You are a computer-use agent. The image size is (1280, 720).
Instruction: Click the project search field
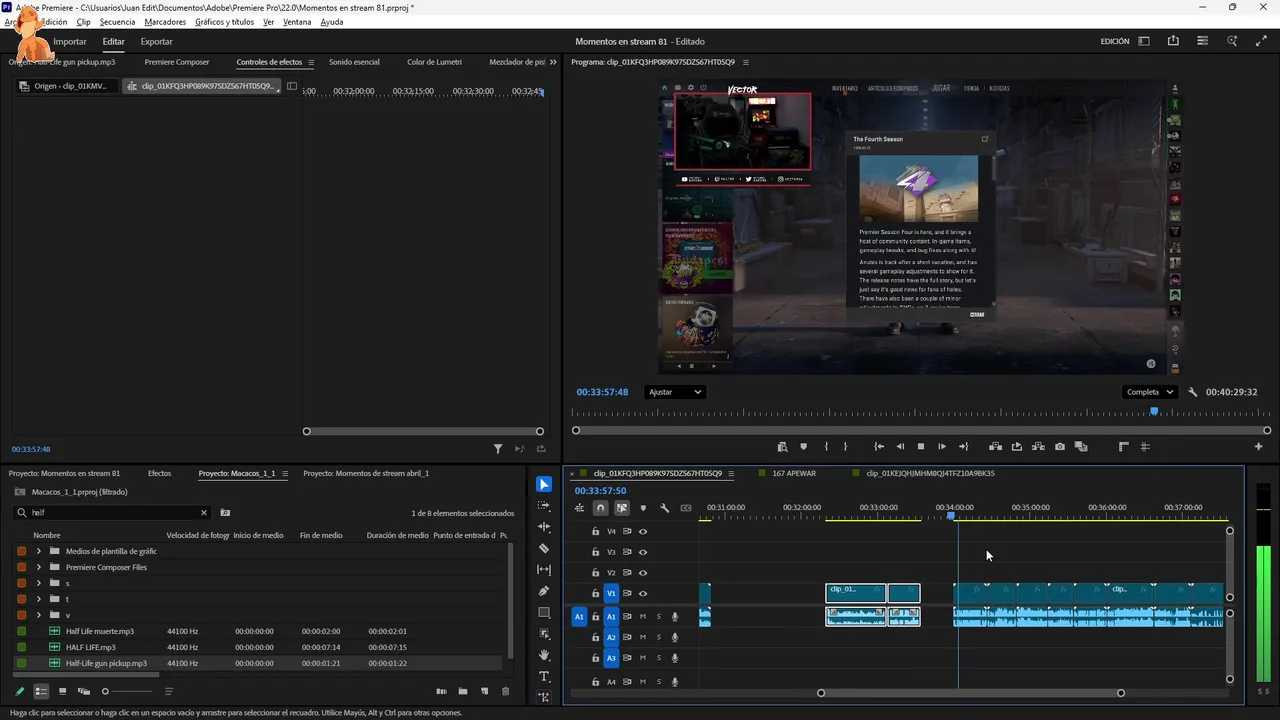(x=113, y=513)
